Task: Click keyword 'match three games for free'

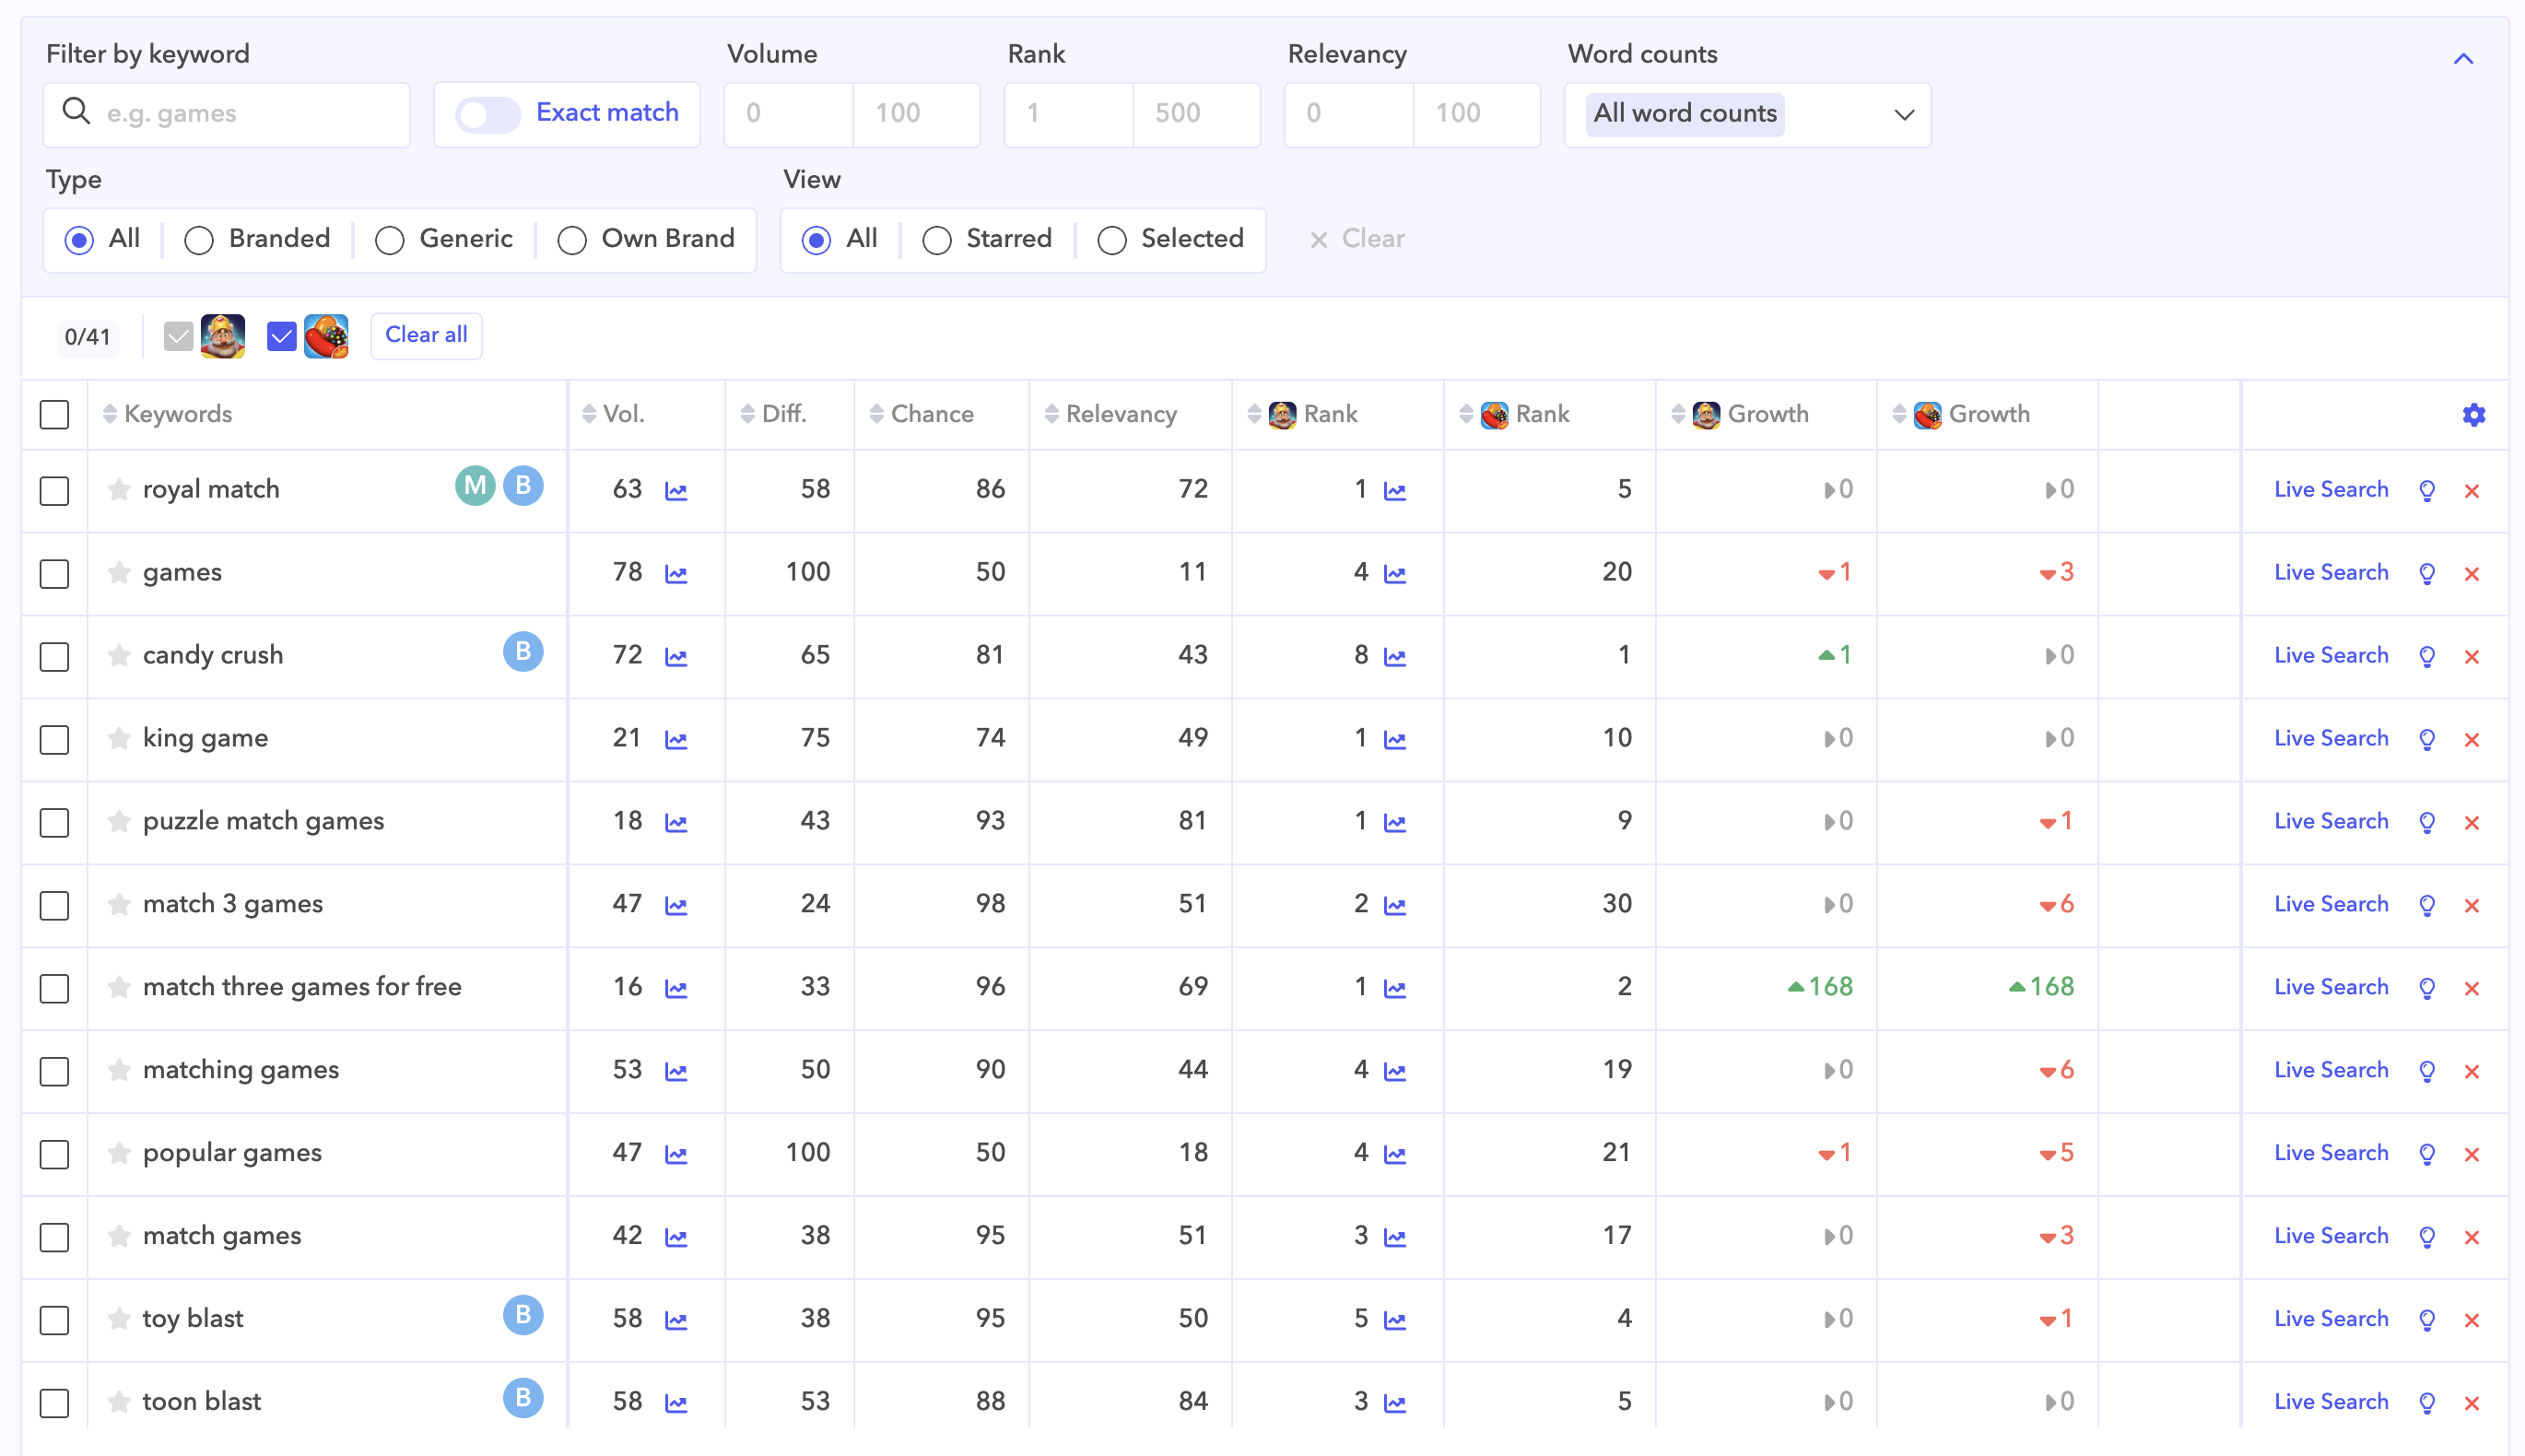Action: pos(302,987)
